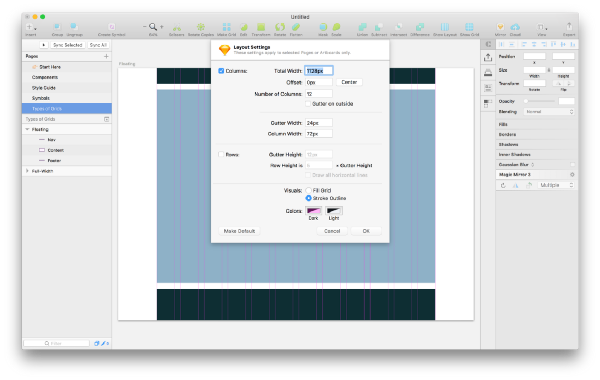Open the Mirror toolbar icon

(500, 27)
